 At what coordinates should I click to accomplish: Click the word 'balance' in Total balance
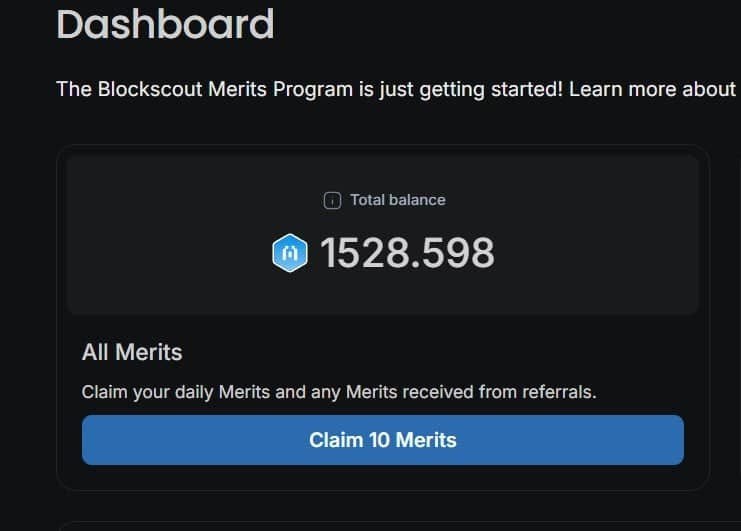pos(417,200)
